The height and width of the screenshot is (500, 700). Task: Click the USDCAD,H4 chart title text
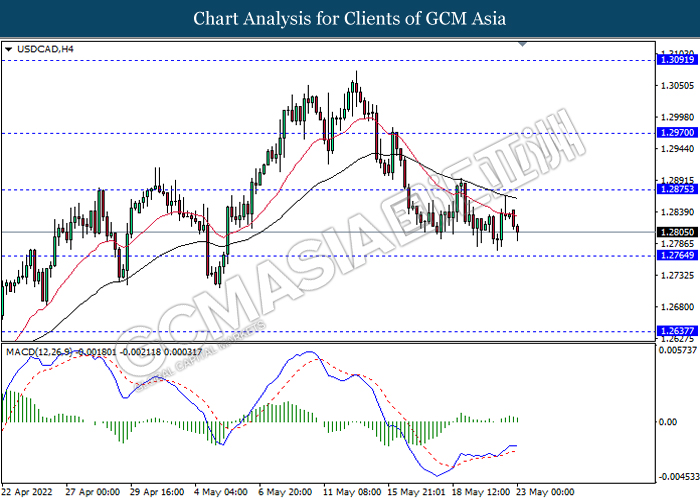click(x=45, y=49)
